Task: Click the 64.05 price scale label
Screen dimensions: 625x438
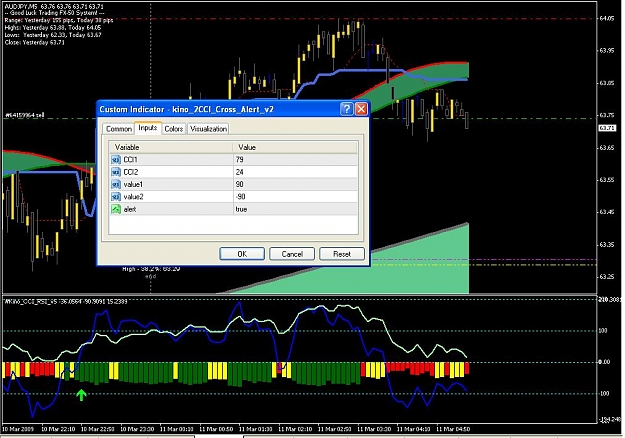Action: 607,18
